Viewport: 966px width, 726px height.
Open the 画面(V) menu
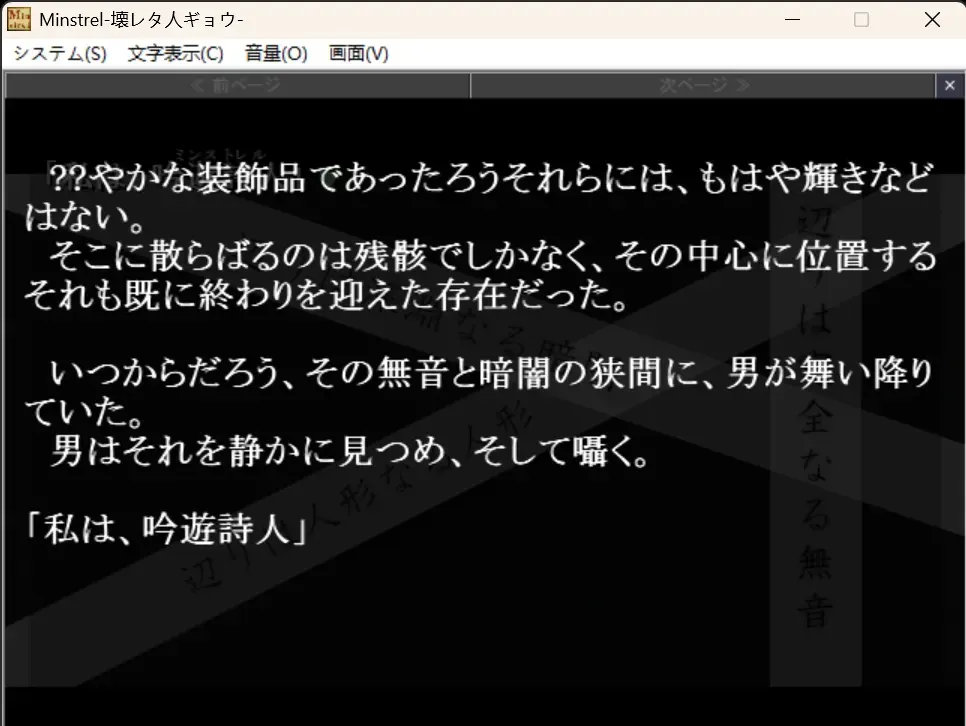(359, 54)
